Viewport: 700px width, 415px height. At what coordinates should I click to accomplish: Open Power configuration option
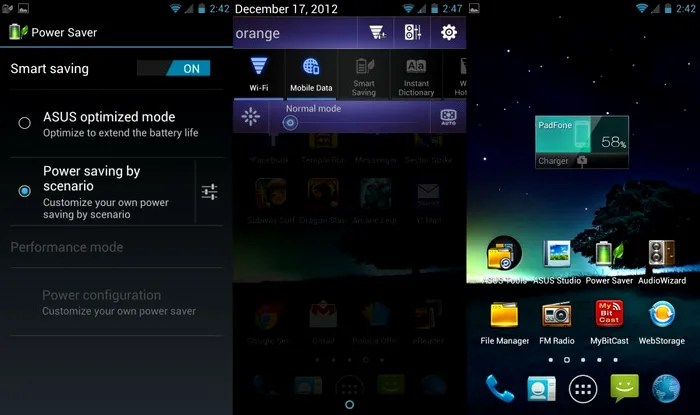[x=116, y=302]
